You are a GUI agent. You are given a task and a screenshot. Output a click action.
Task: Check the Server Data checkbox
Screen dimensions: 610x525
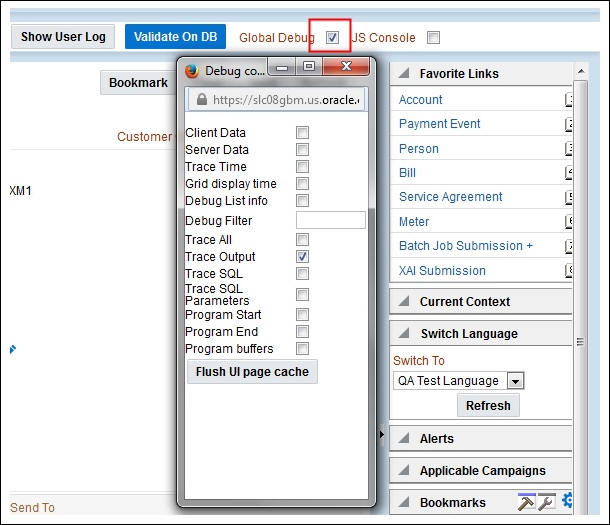point(302,149)
